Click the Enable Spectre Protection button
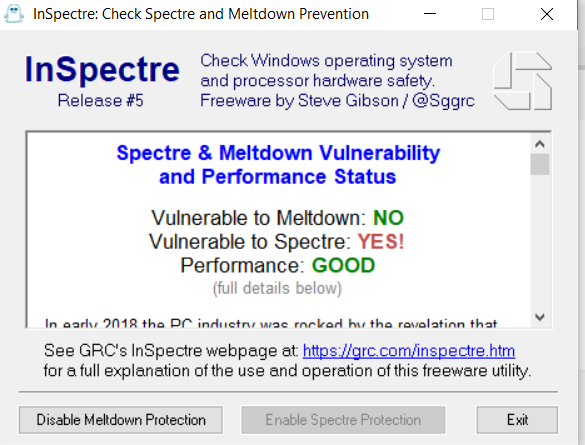 point(343,420)
